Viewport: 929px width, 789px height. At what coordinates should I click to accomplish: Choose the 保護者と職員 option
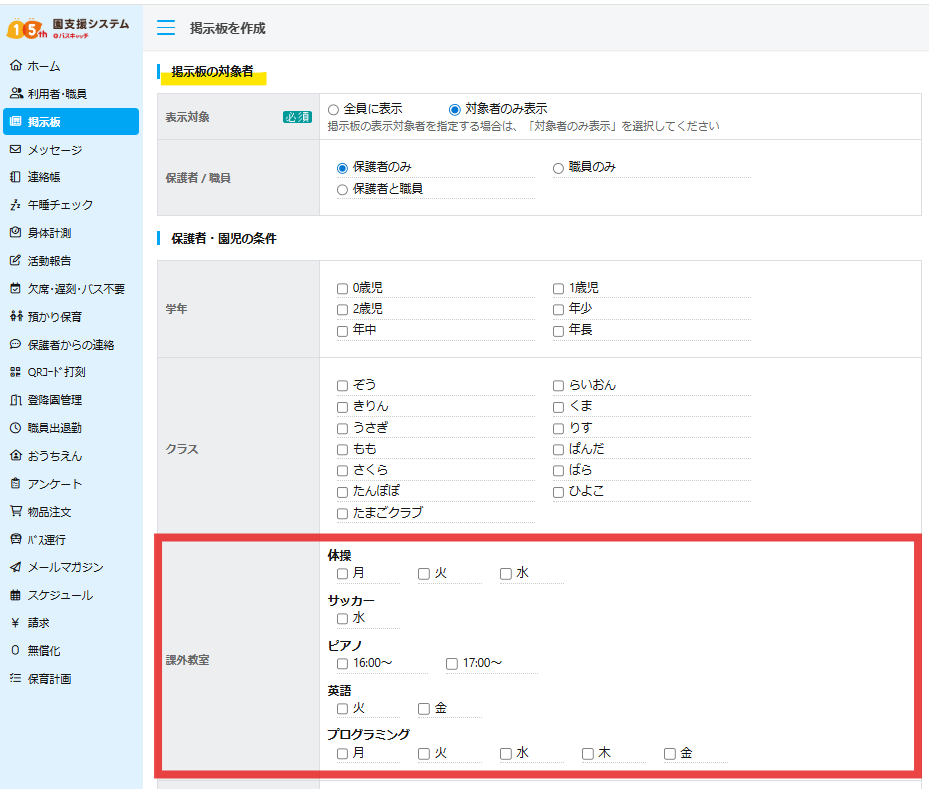pos(342,187)
